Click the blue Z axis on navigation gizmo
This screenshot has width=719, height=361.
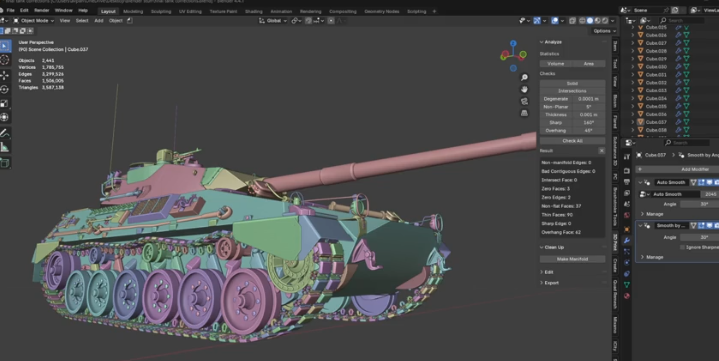tap(513, 44)
